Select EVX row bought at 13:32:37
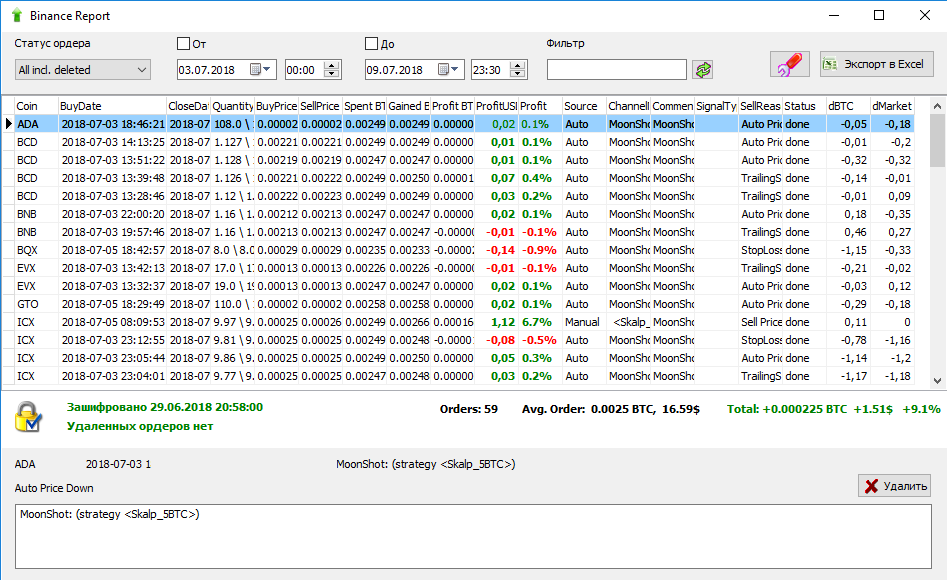 [464, 286]
